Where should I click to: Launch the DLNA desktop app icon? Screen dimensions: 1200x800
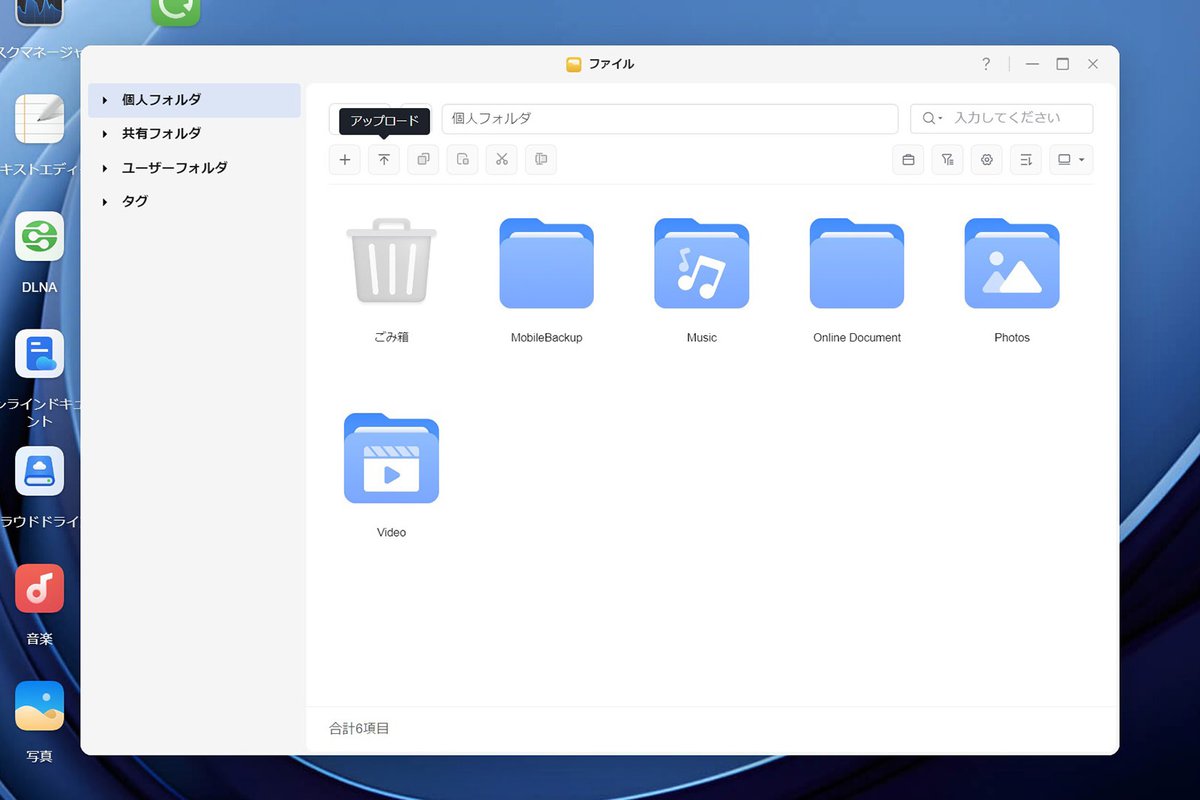click(x=39, y=237)
